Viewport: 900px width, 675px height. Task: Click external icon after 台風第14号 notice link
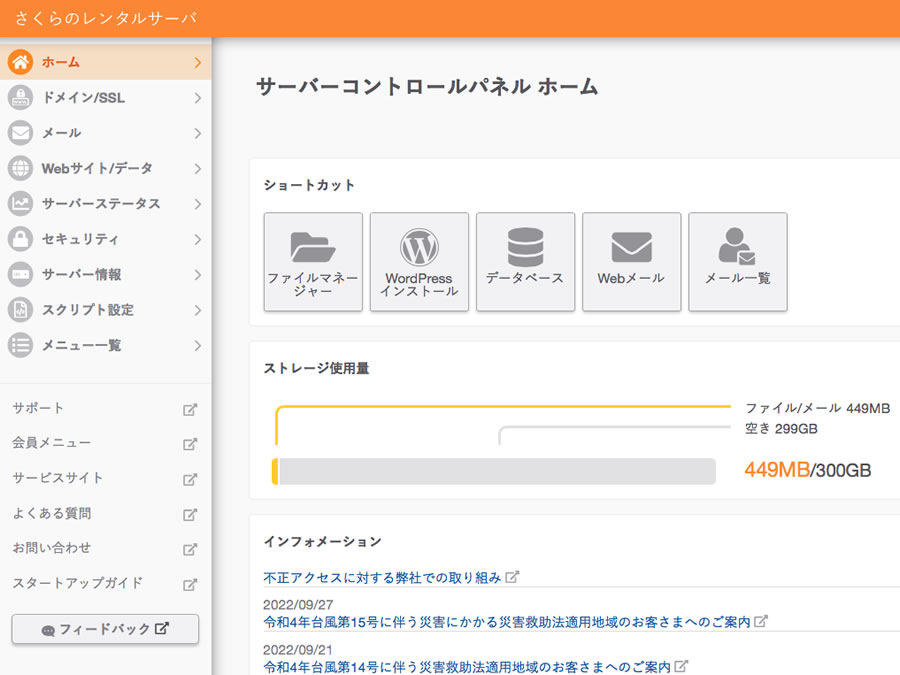[681, 666]
